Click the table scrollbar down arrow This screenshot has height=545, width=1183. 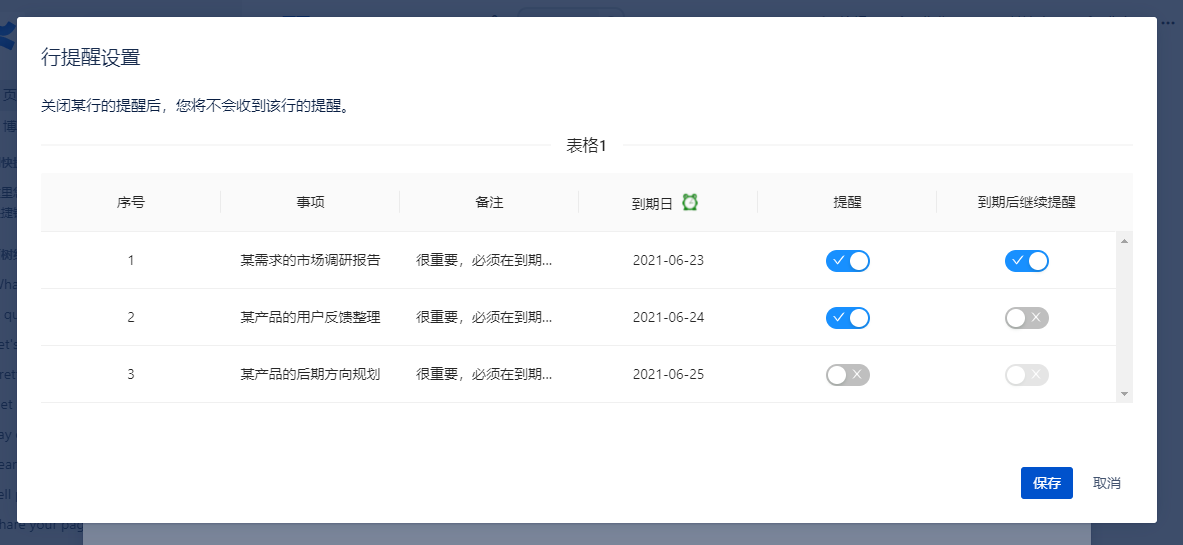1124,394
